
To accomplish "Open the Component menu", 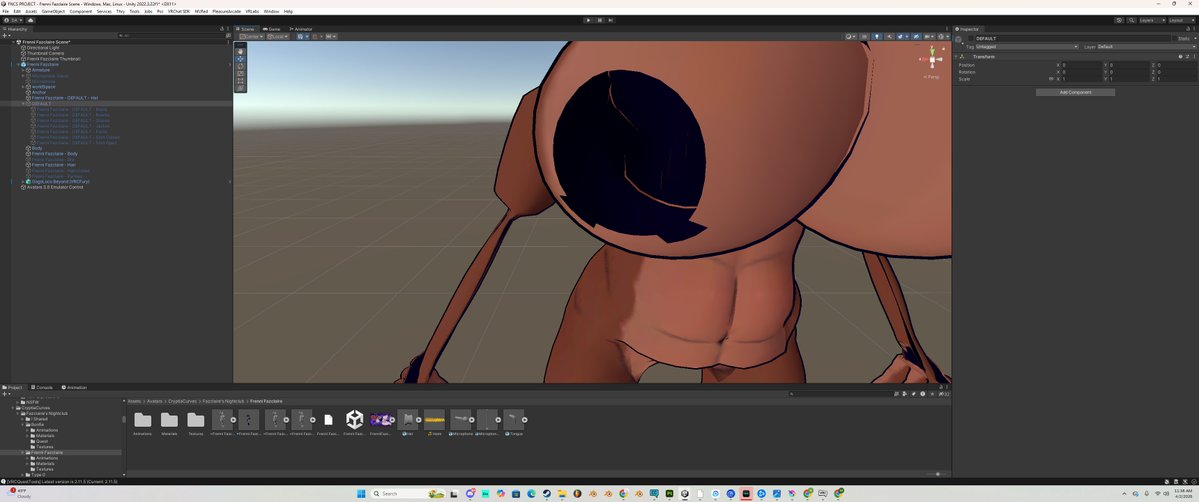I will [80, 11].
